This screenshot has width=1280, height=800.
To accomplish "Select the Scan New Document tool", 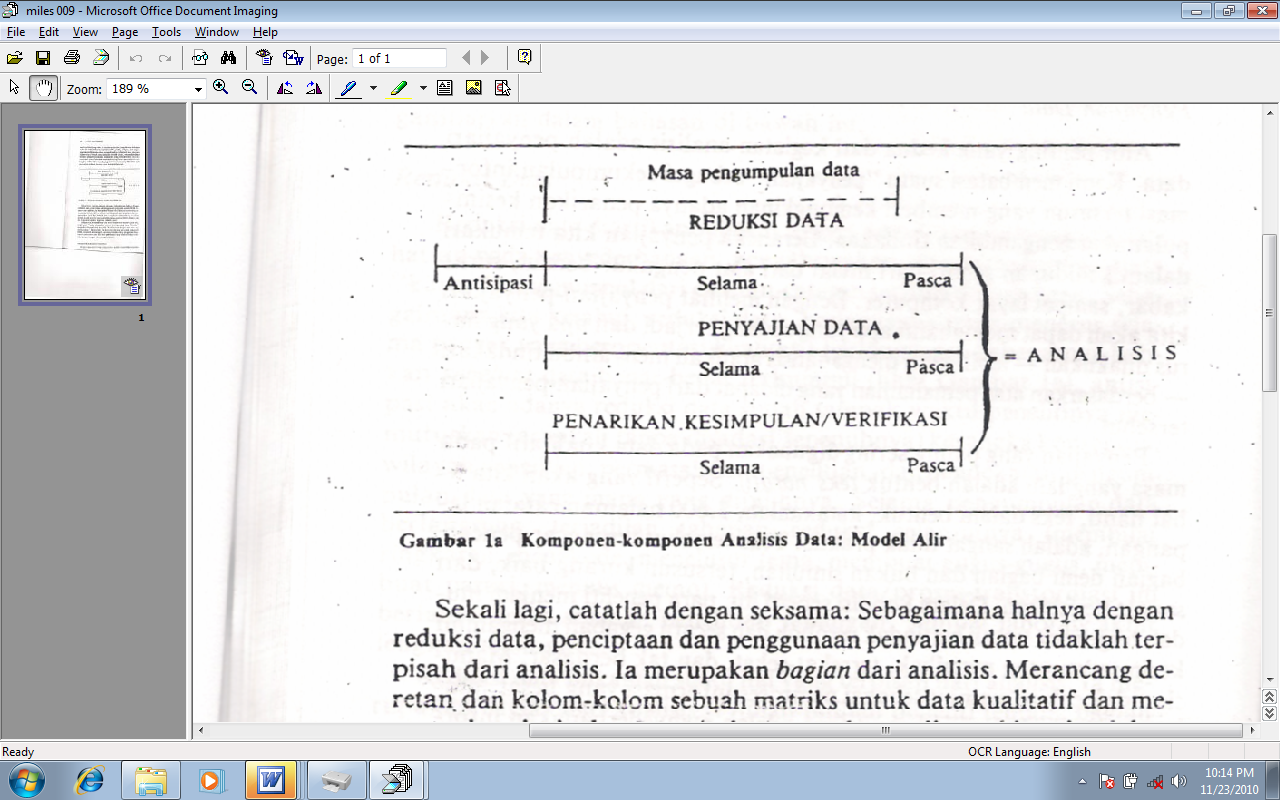I will (x=99, y=57).
